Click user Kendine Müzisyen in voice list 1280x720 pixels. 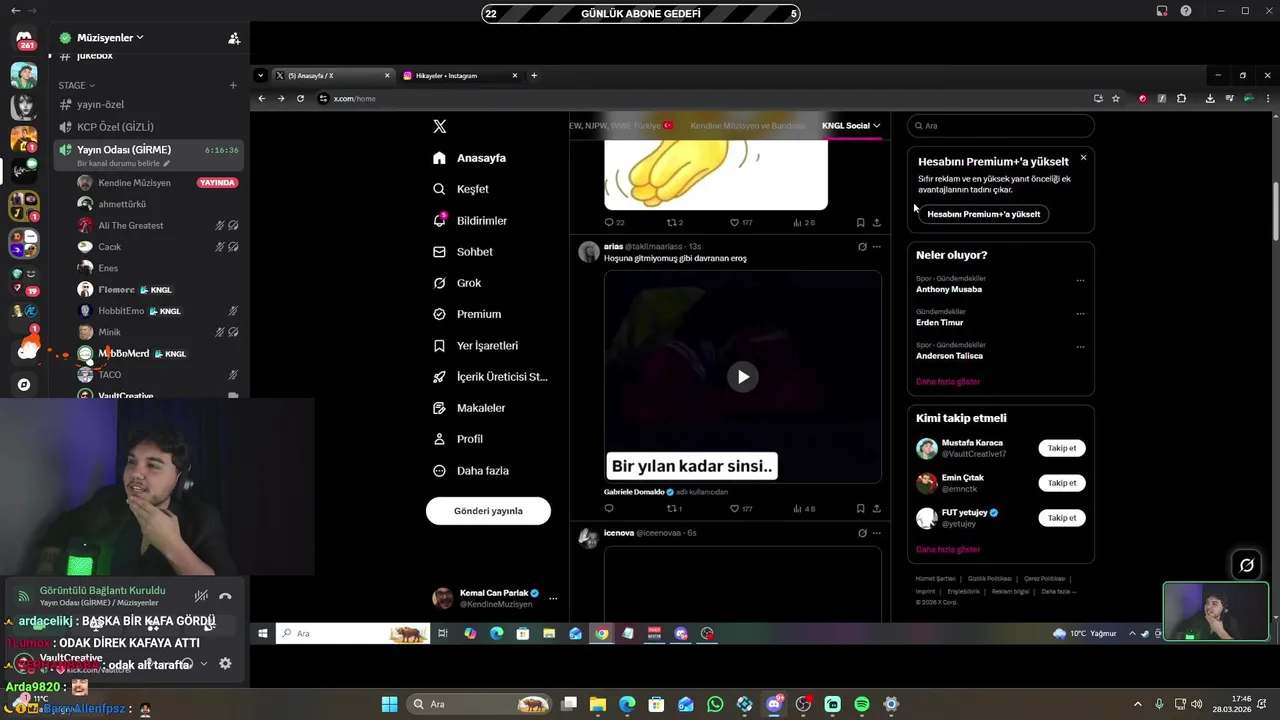tap(134, 183)
